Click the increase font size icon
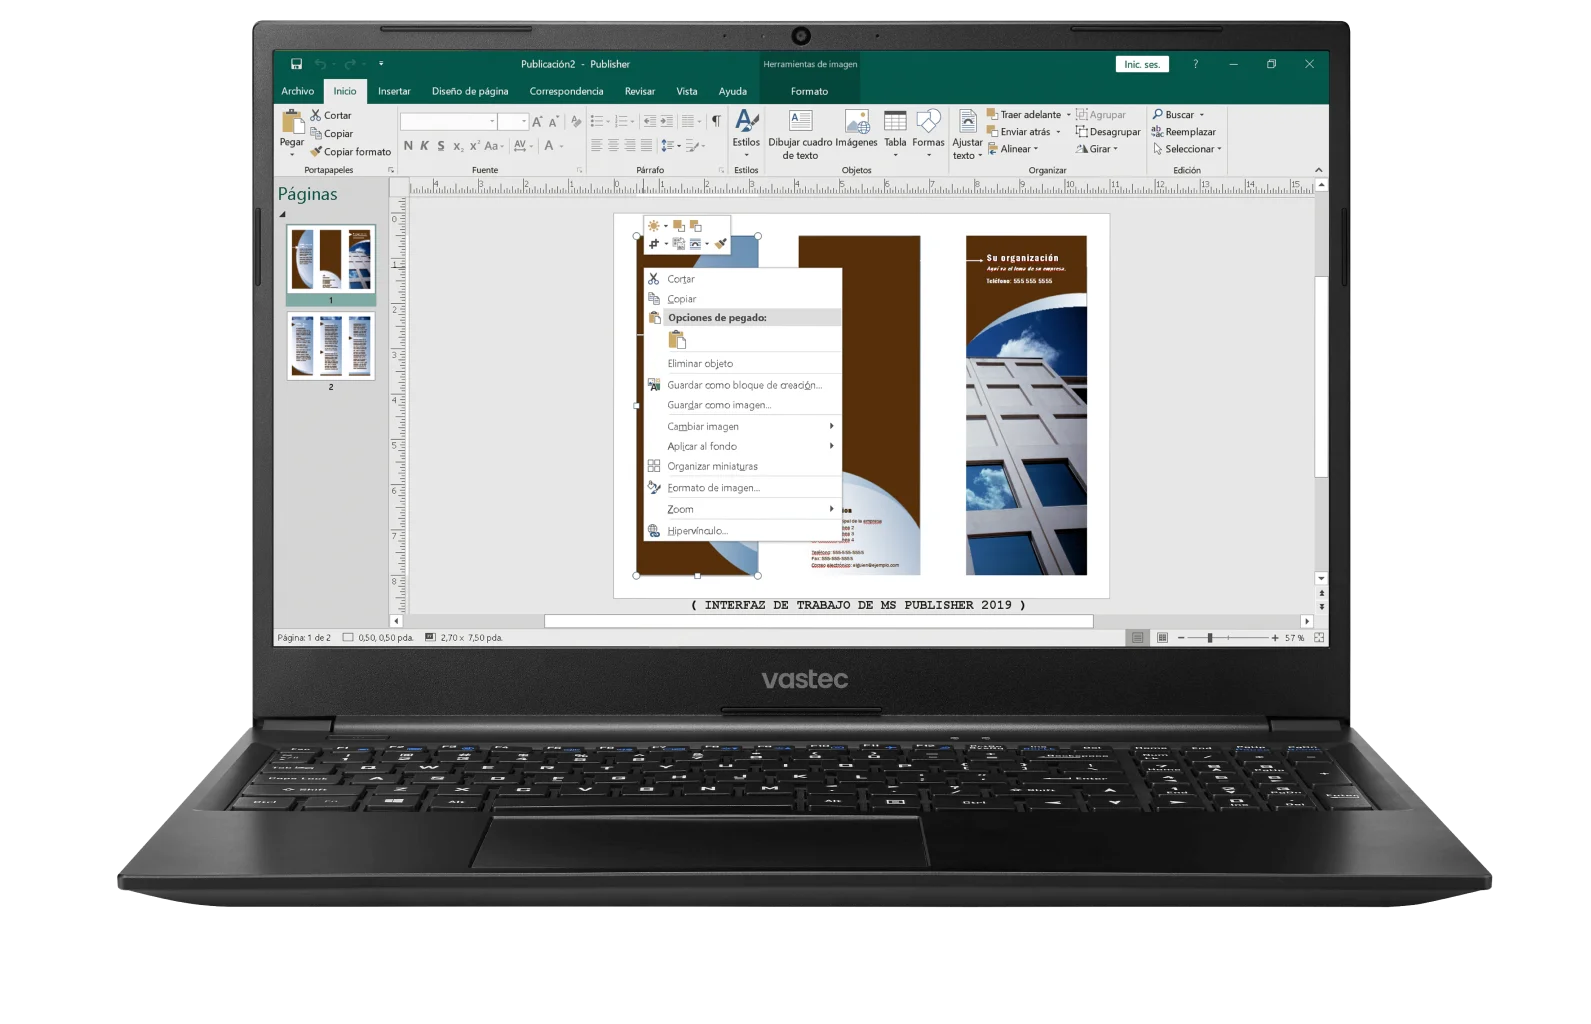 [537, 122]
